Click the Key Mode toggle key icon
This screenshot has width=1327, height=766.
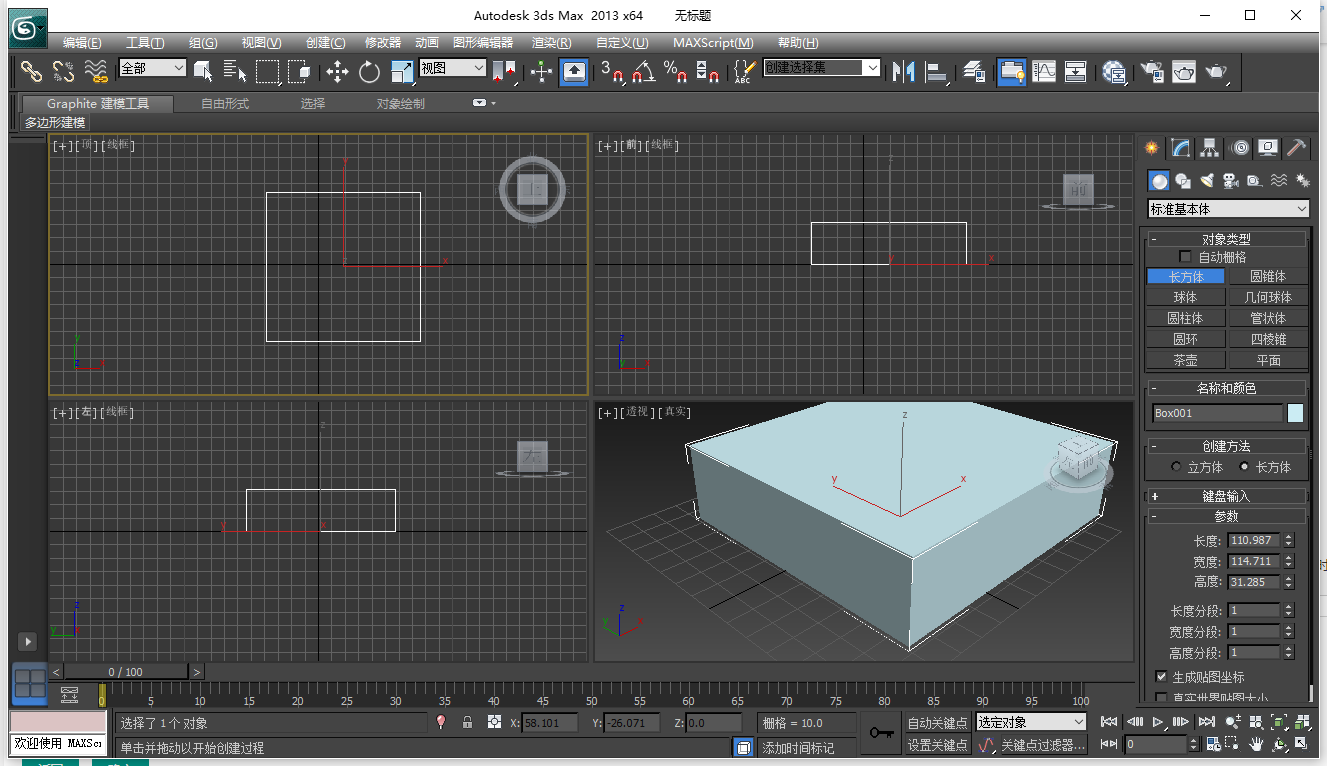coord(881,733)
